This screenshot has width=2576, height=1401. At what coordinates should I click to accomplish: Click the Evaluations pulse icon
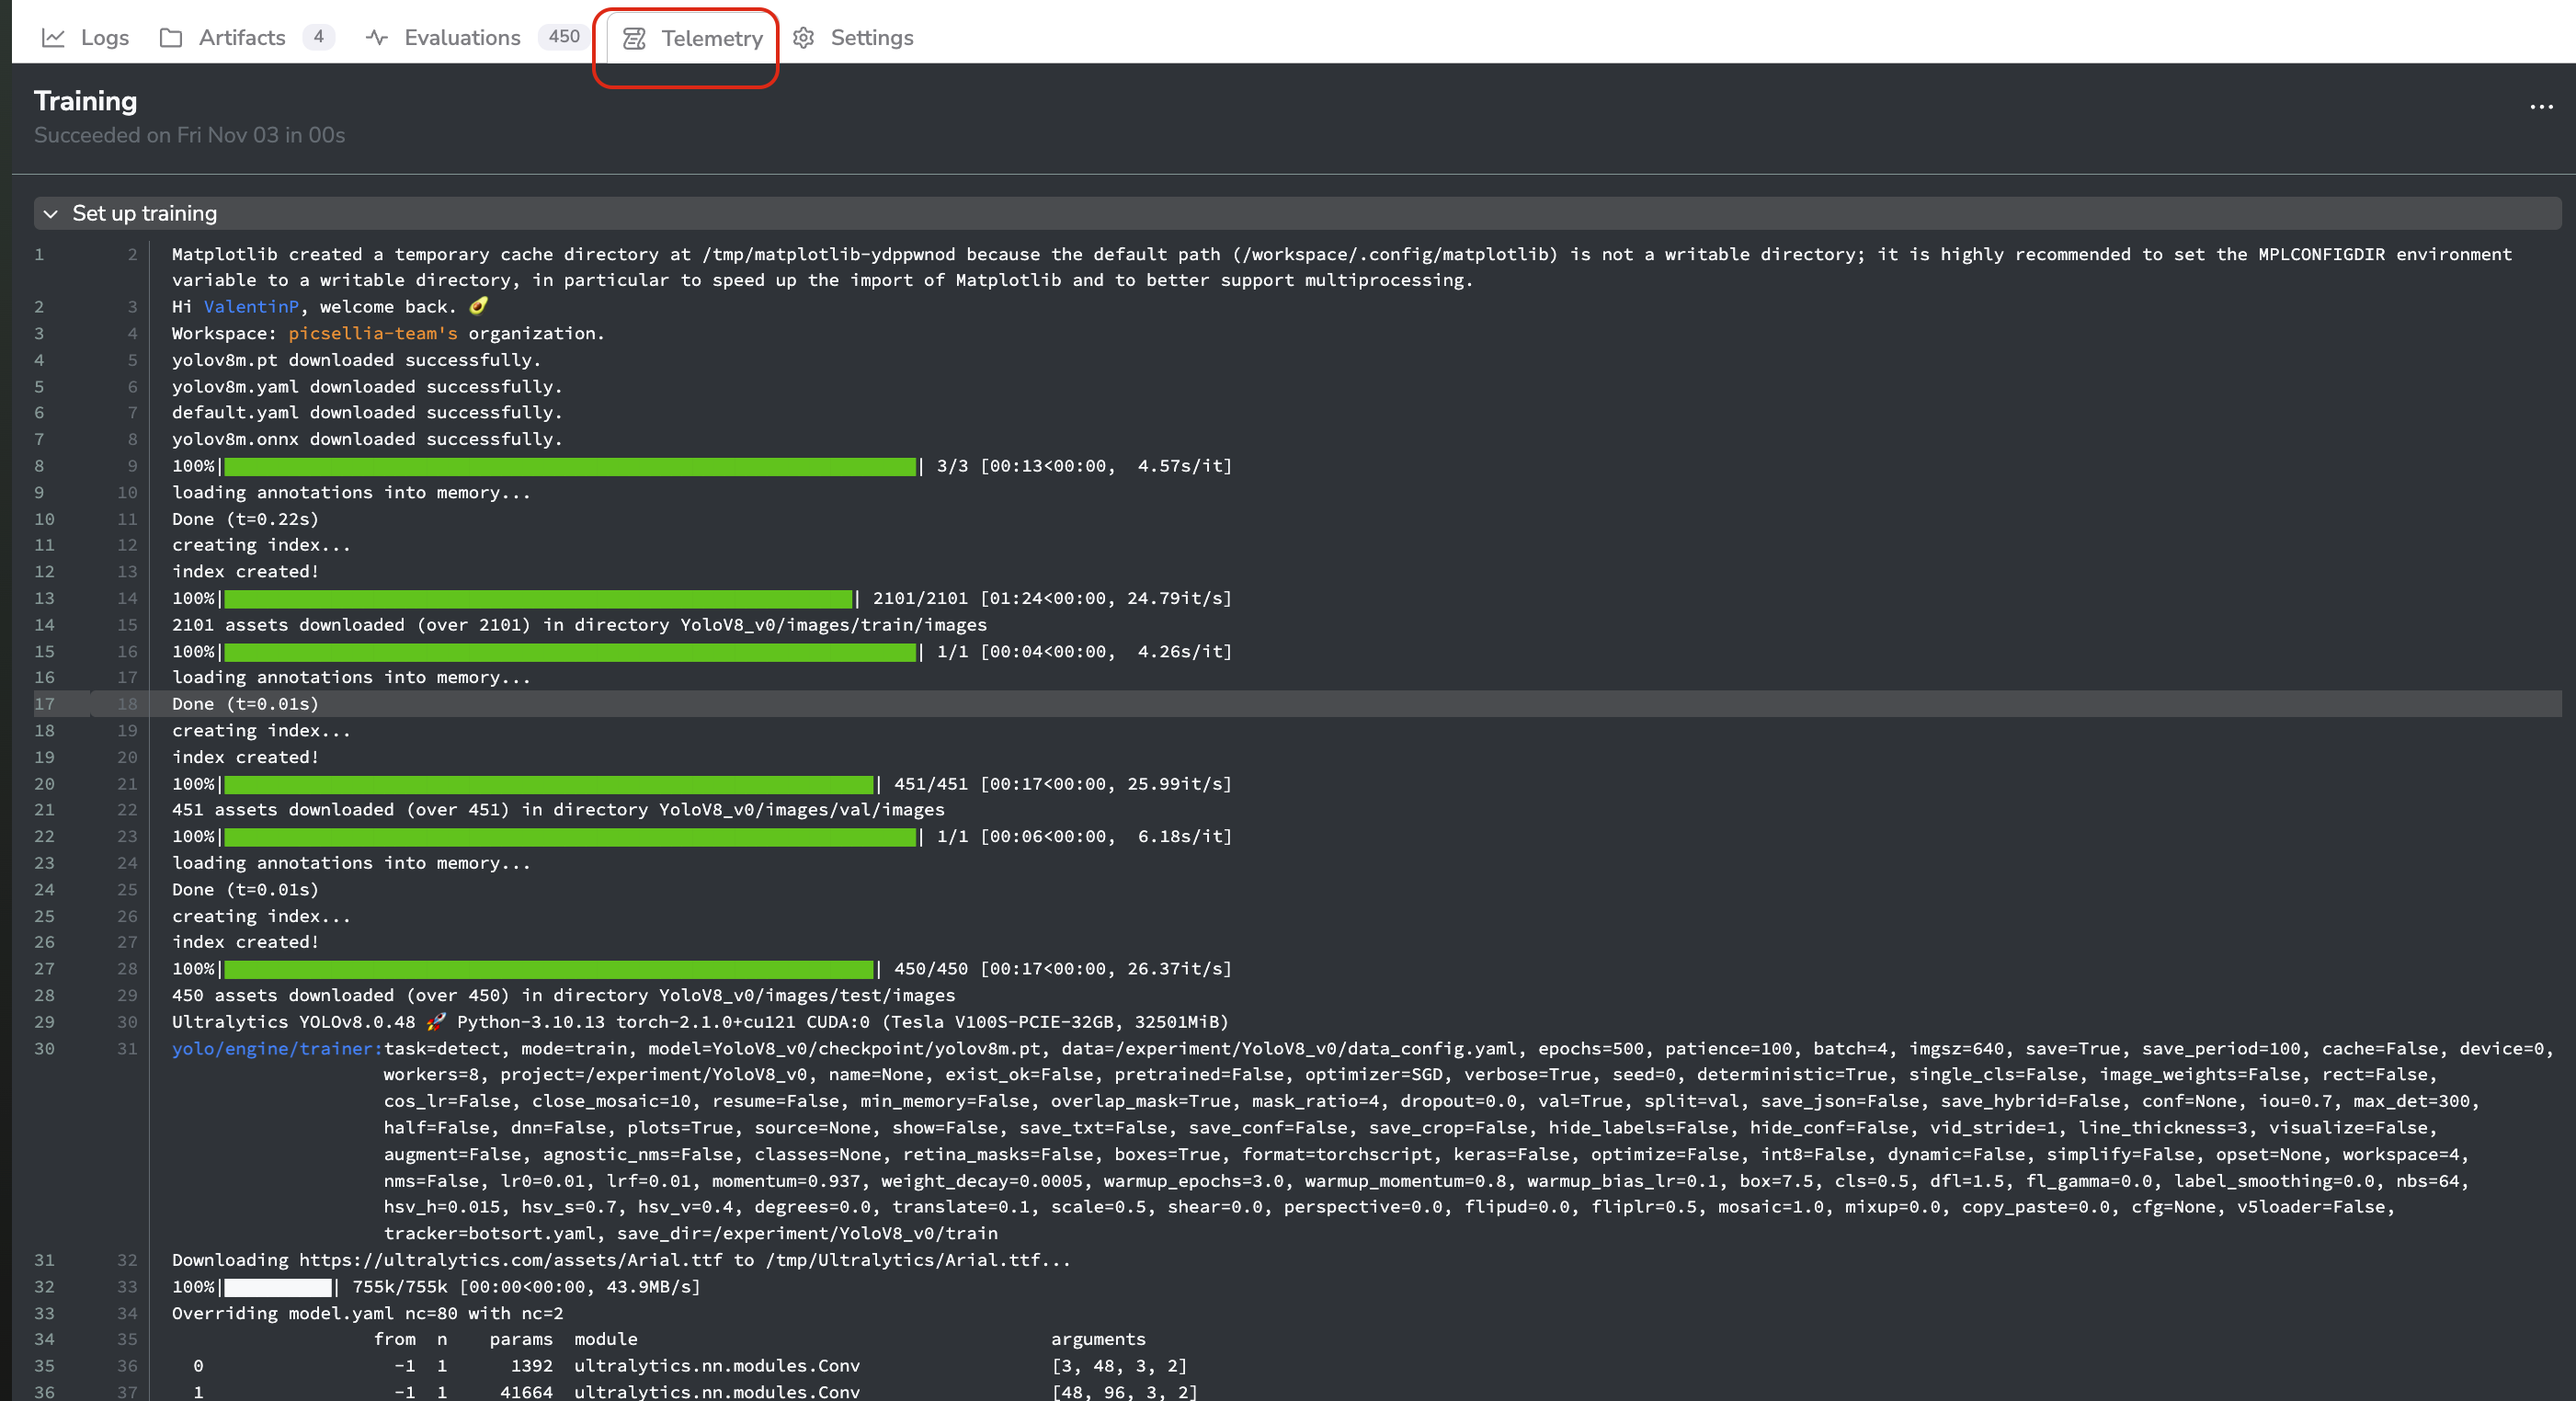pyautogui.click(x=377, y=38)
